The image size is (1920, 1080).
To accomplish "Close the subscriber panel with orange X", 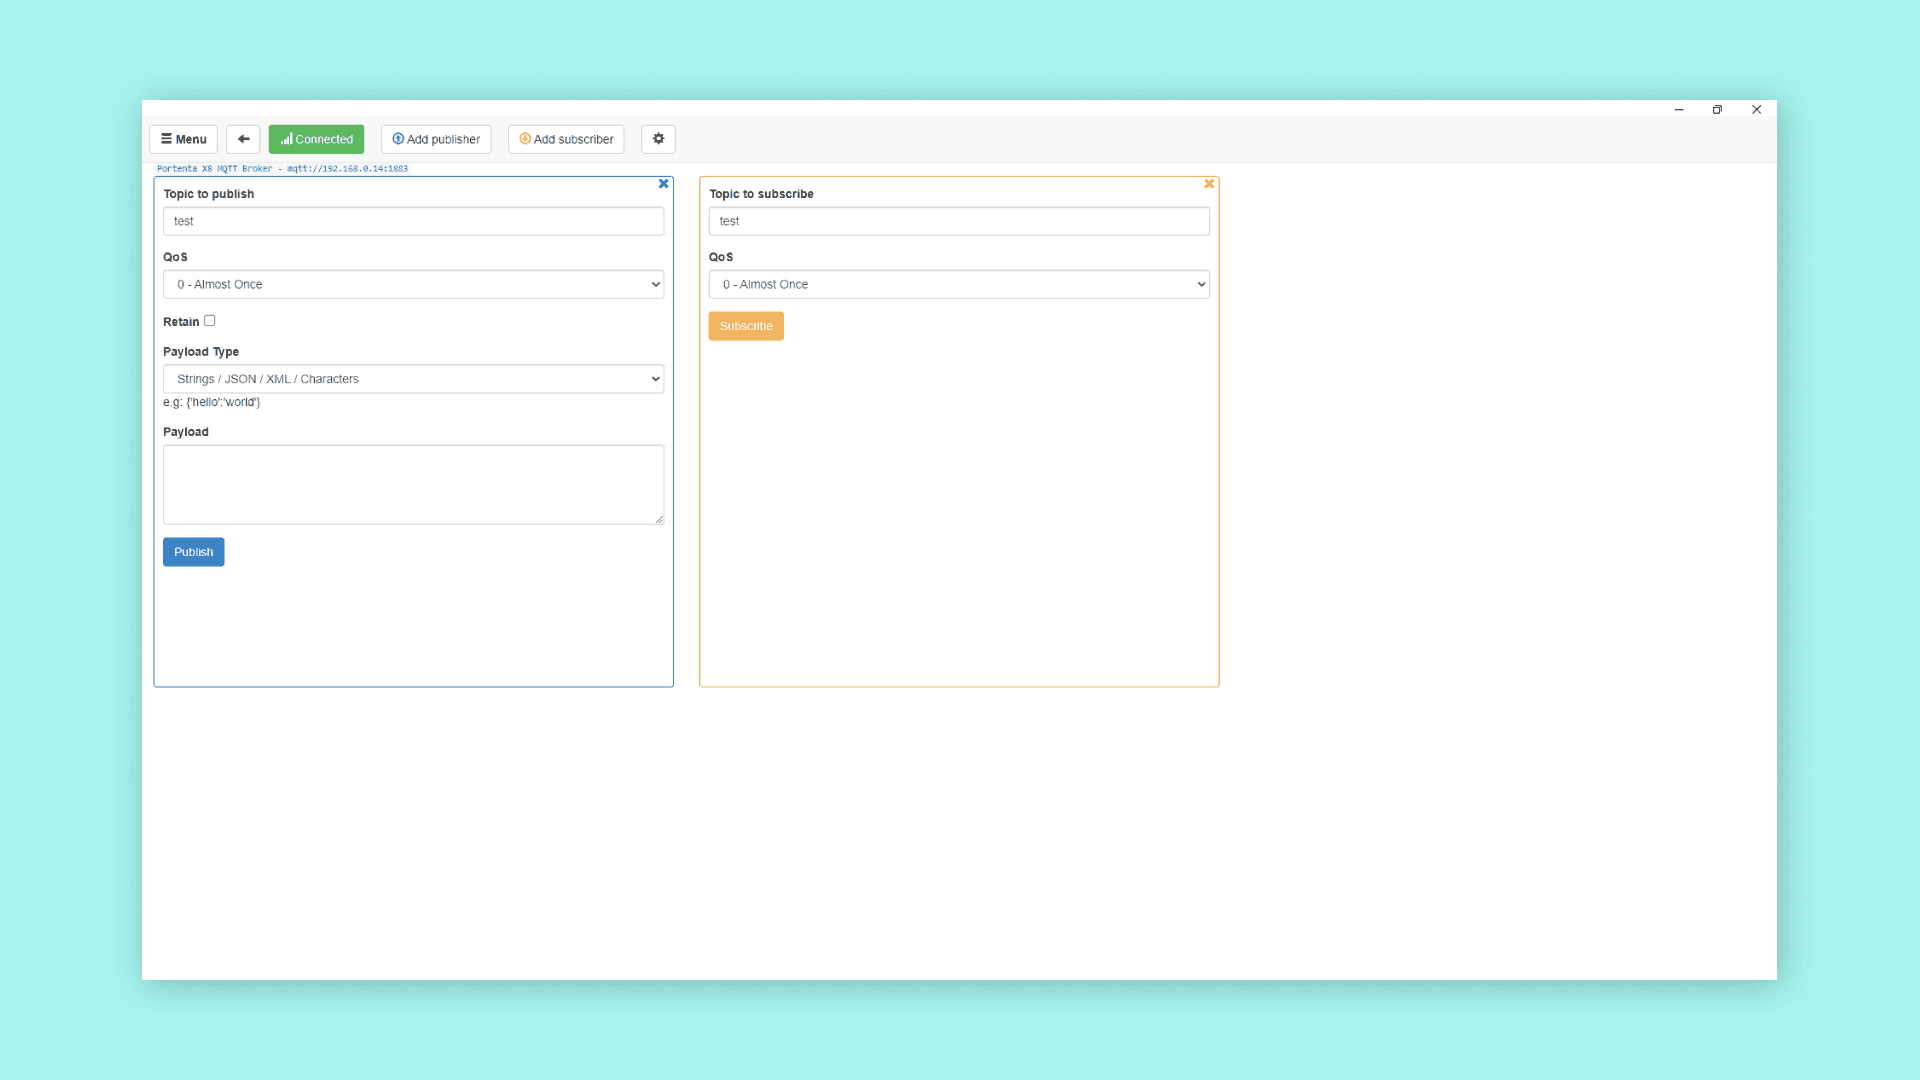I will coord(1209,184).
